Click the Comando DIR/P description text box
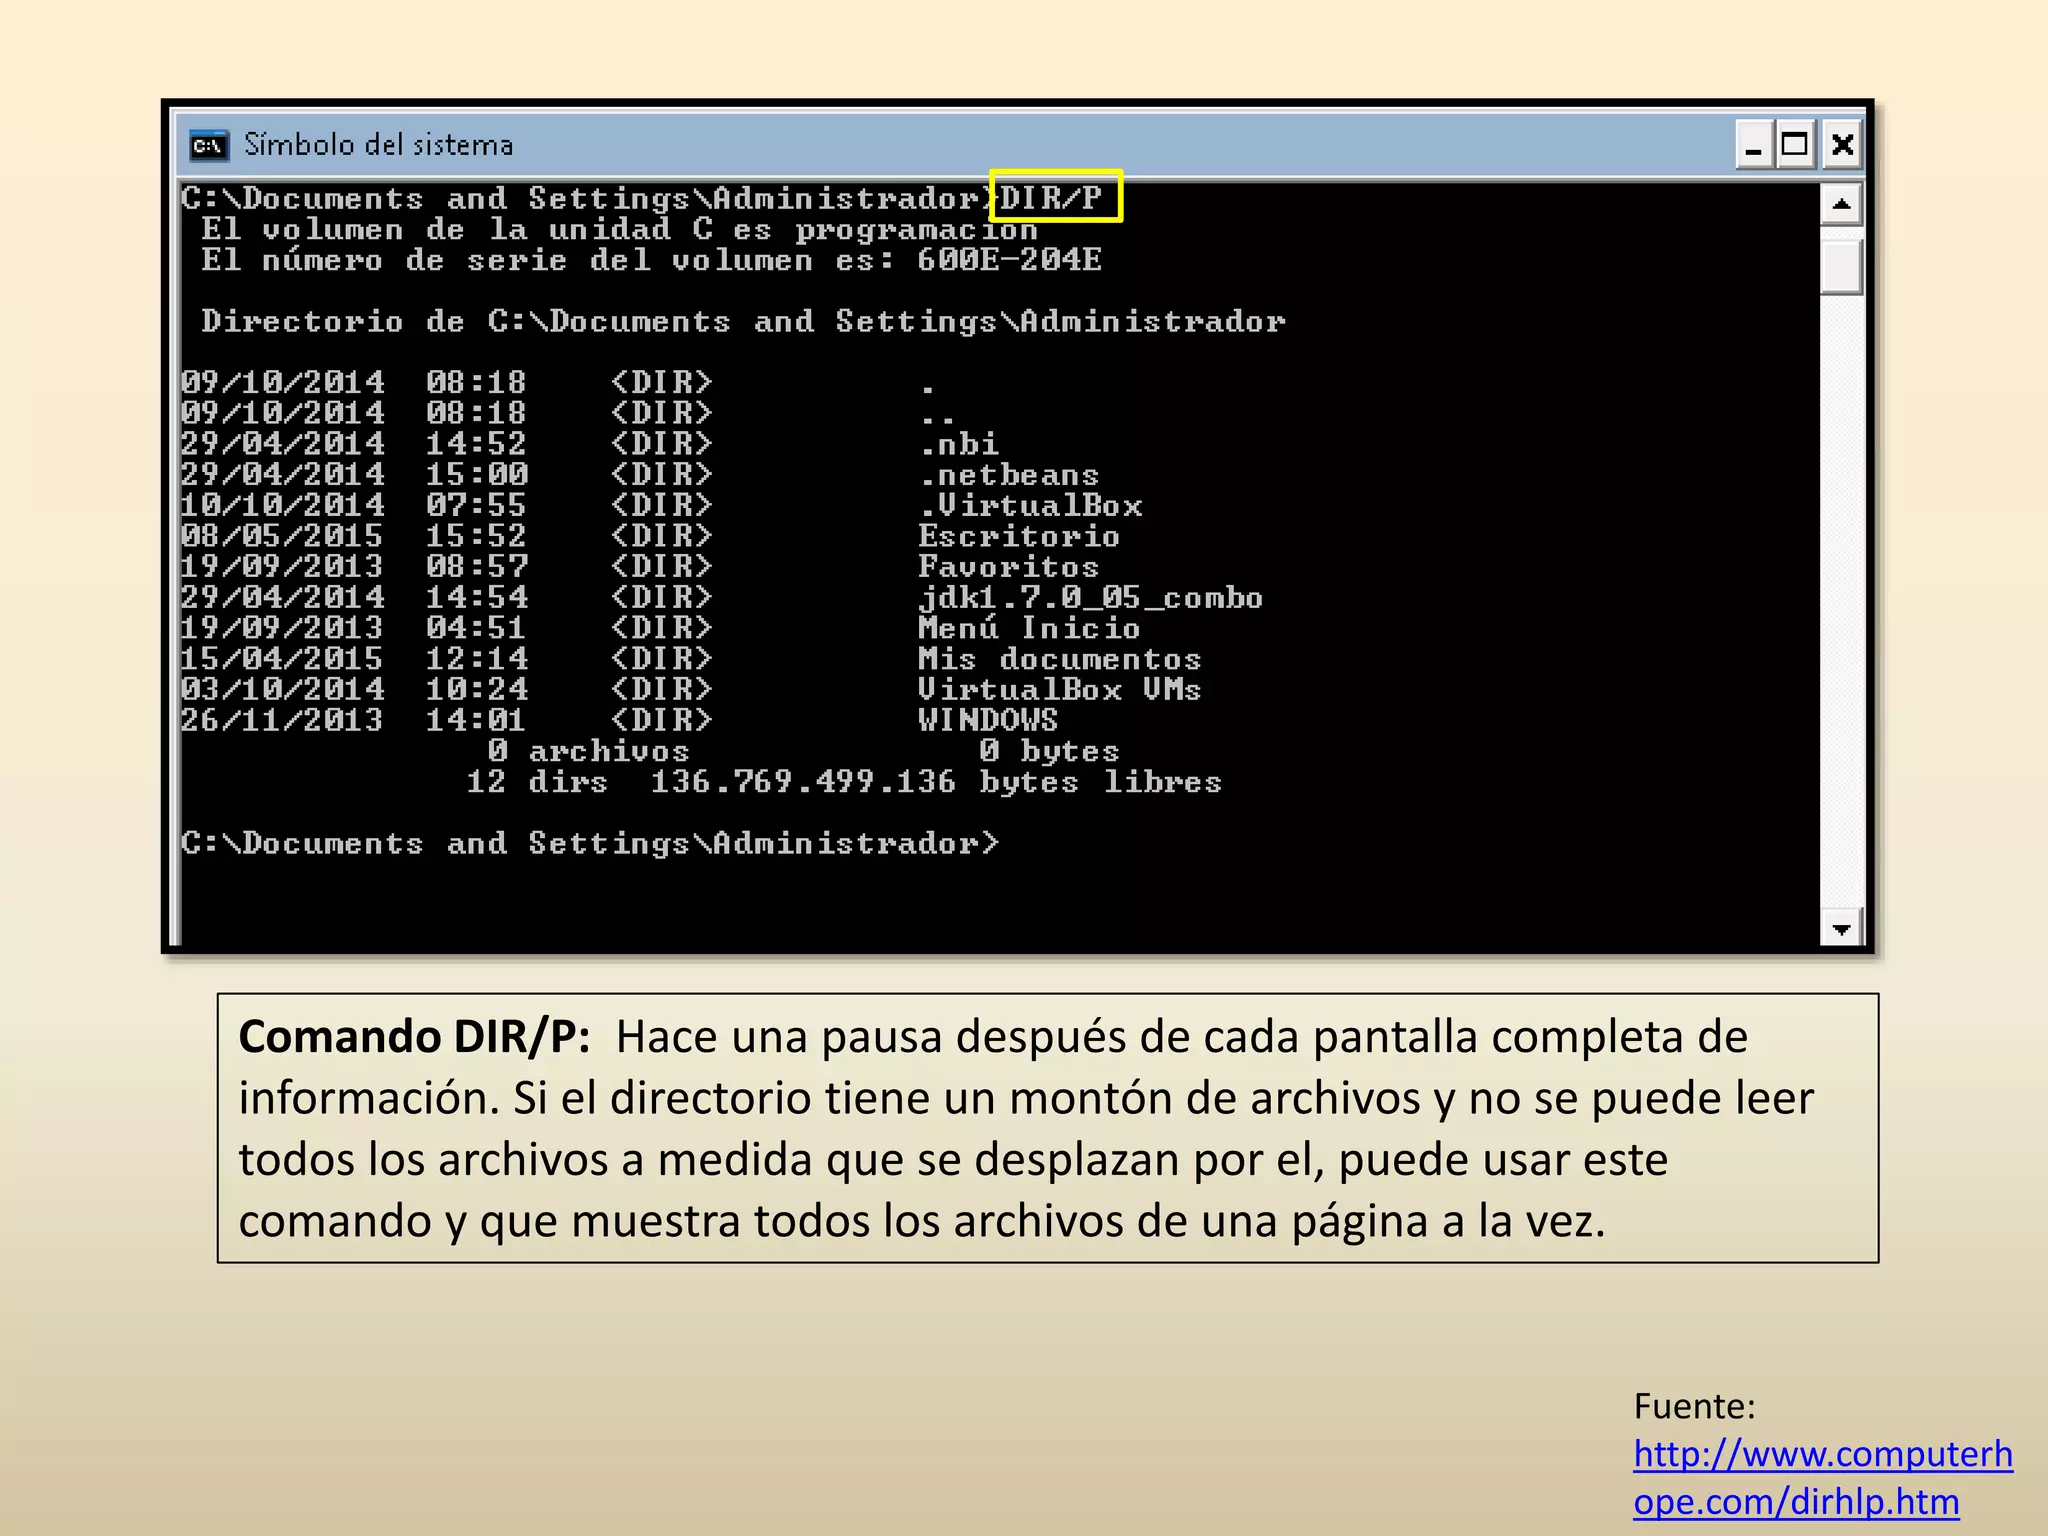2048x1536 pixels. point(1047,1128)
